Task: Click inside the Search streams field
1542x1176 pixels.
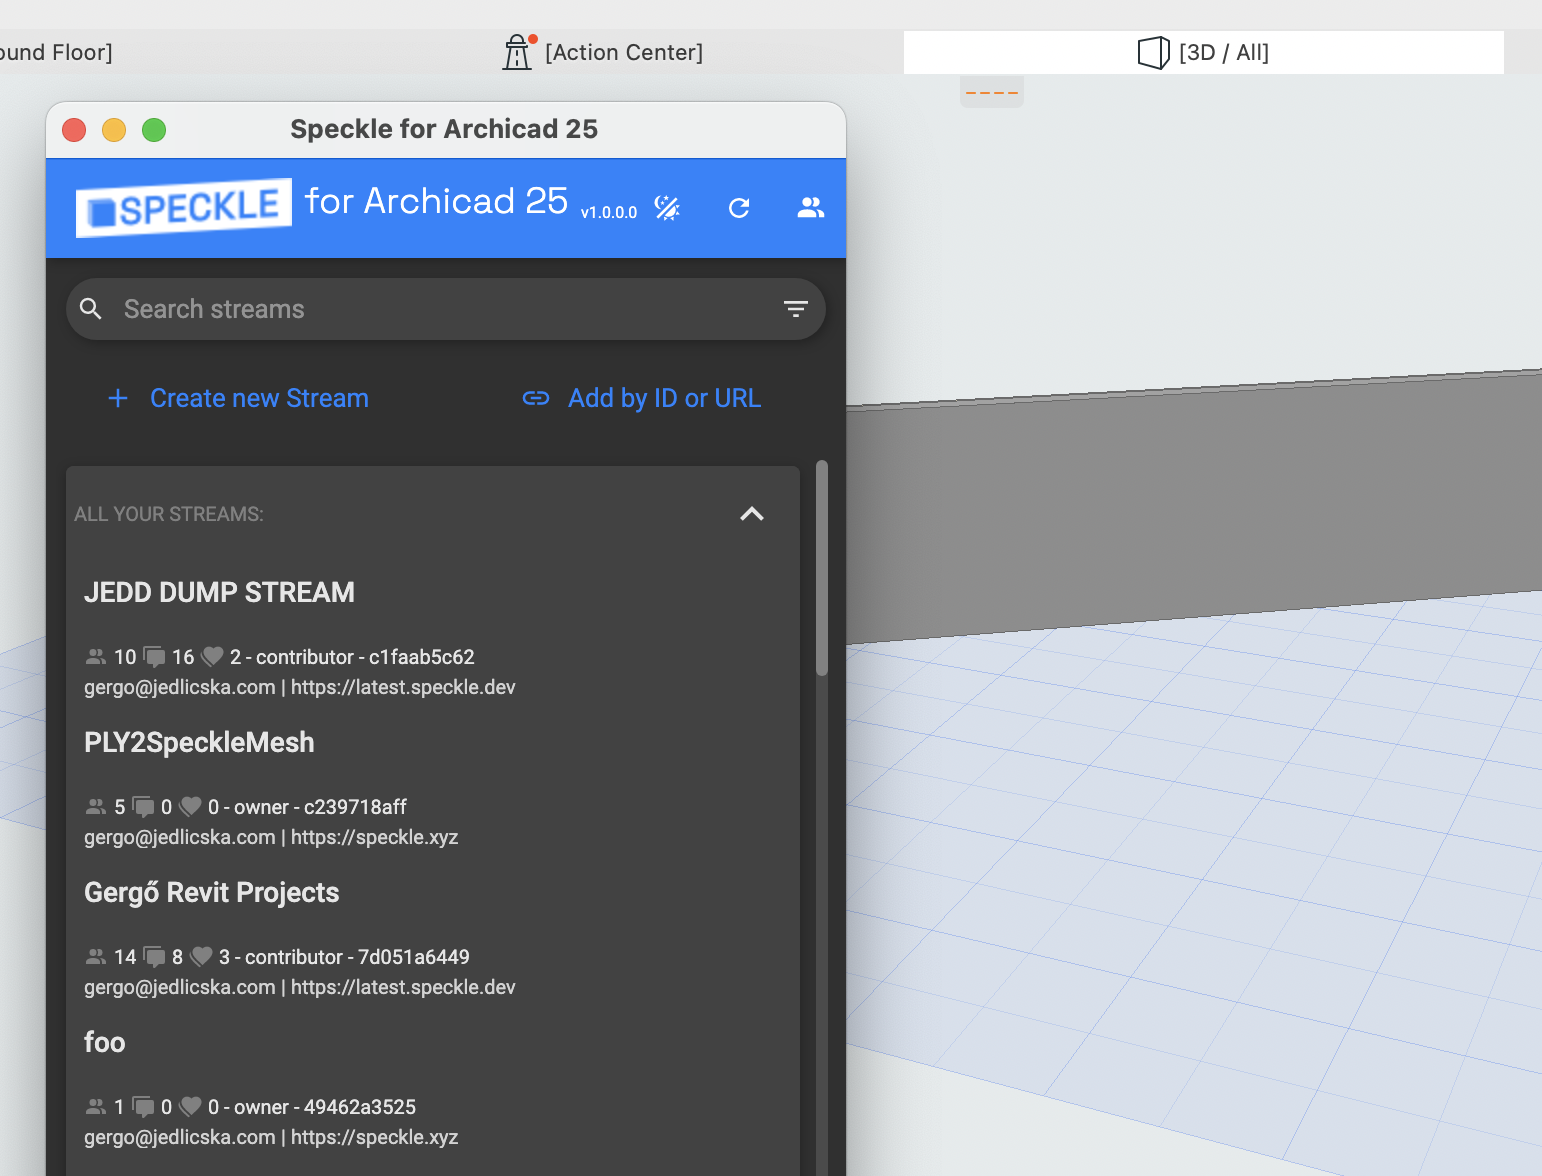Action: point(400,309)
